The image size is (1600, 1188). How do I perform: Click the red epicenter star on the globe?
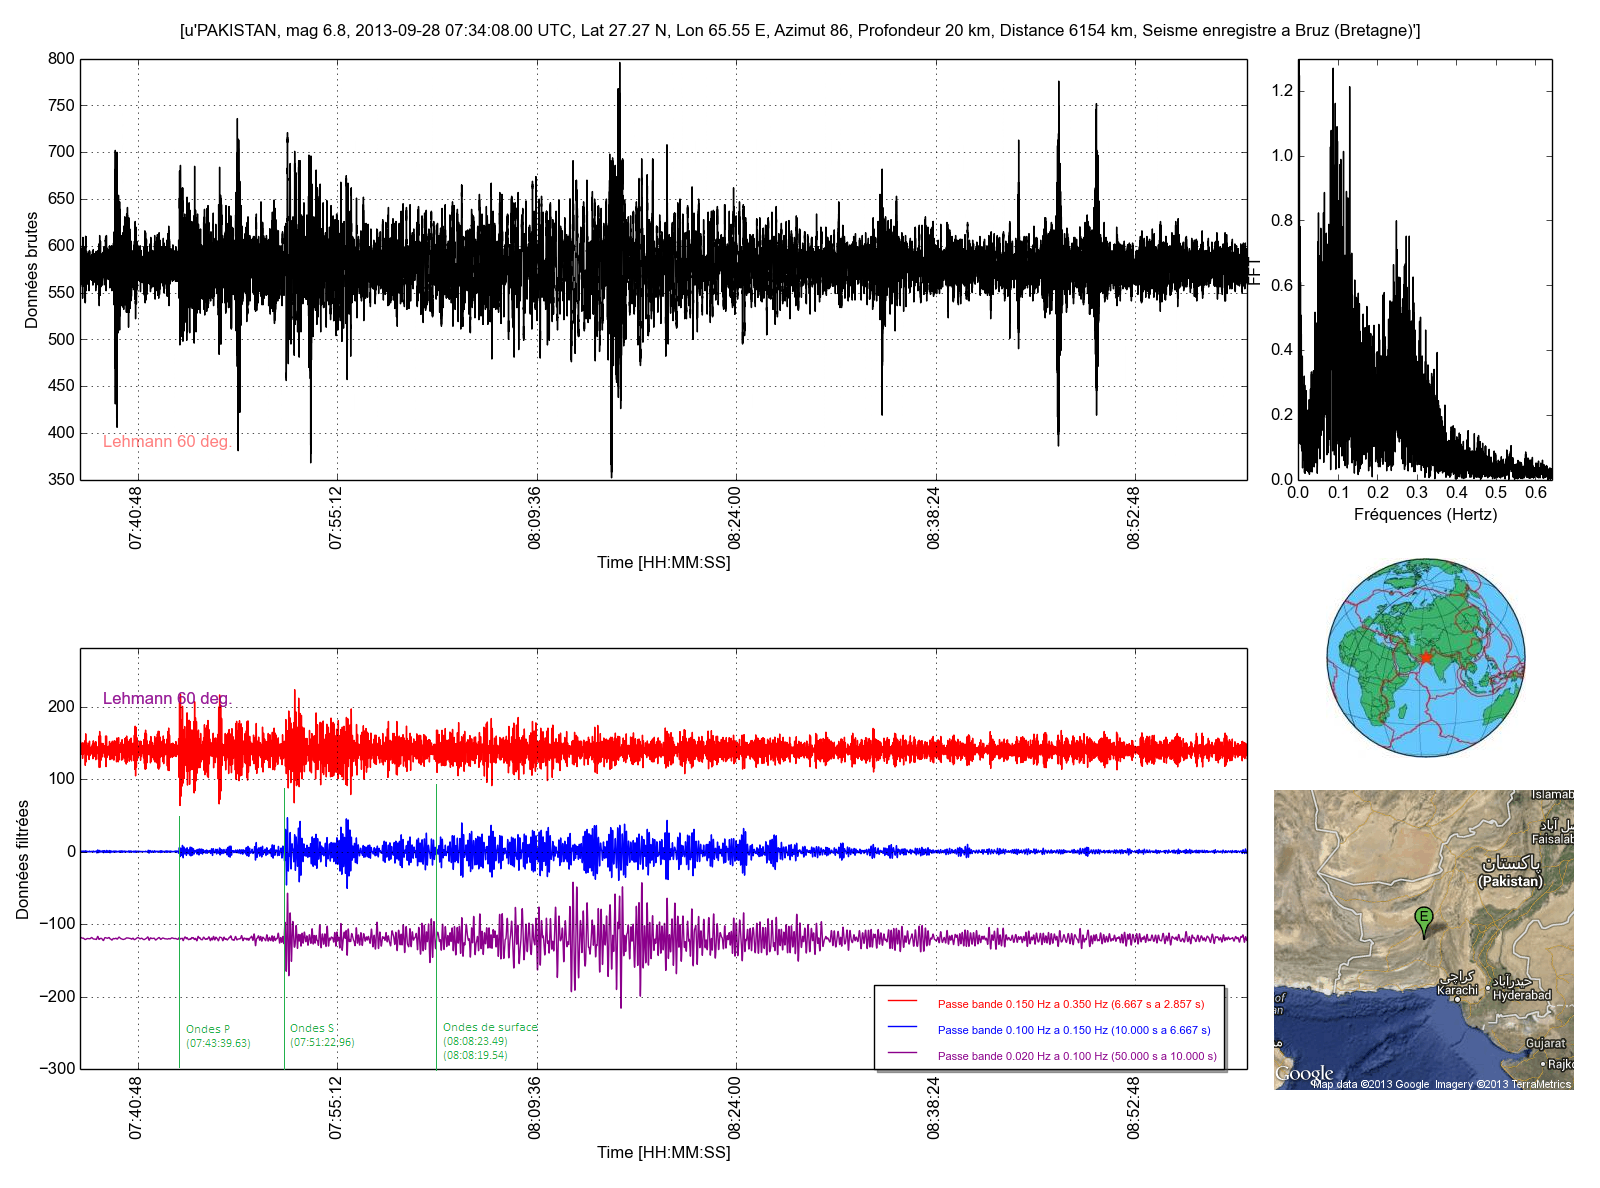[1425, 657]
